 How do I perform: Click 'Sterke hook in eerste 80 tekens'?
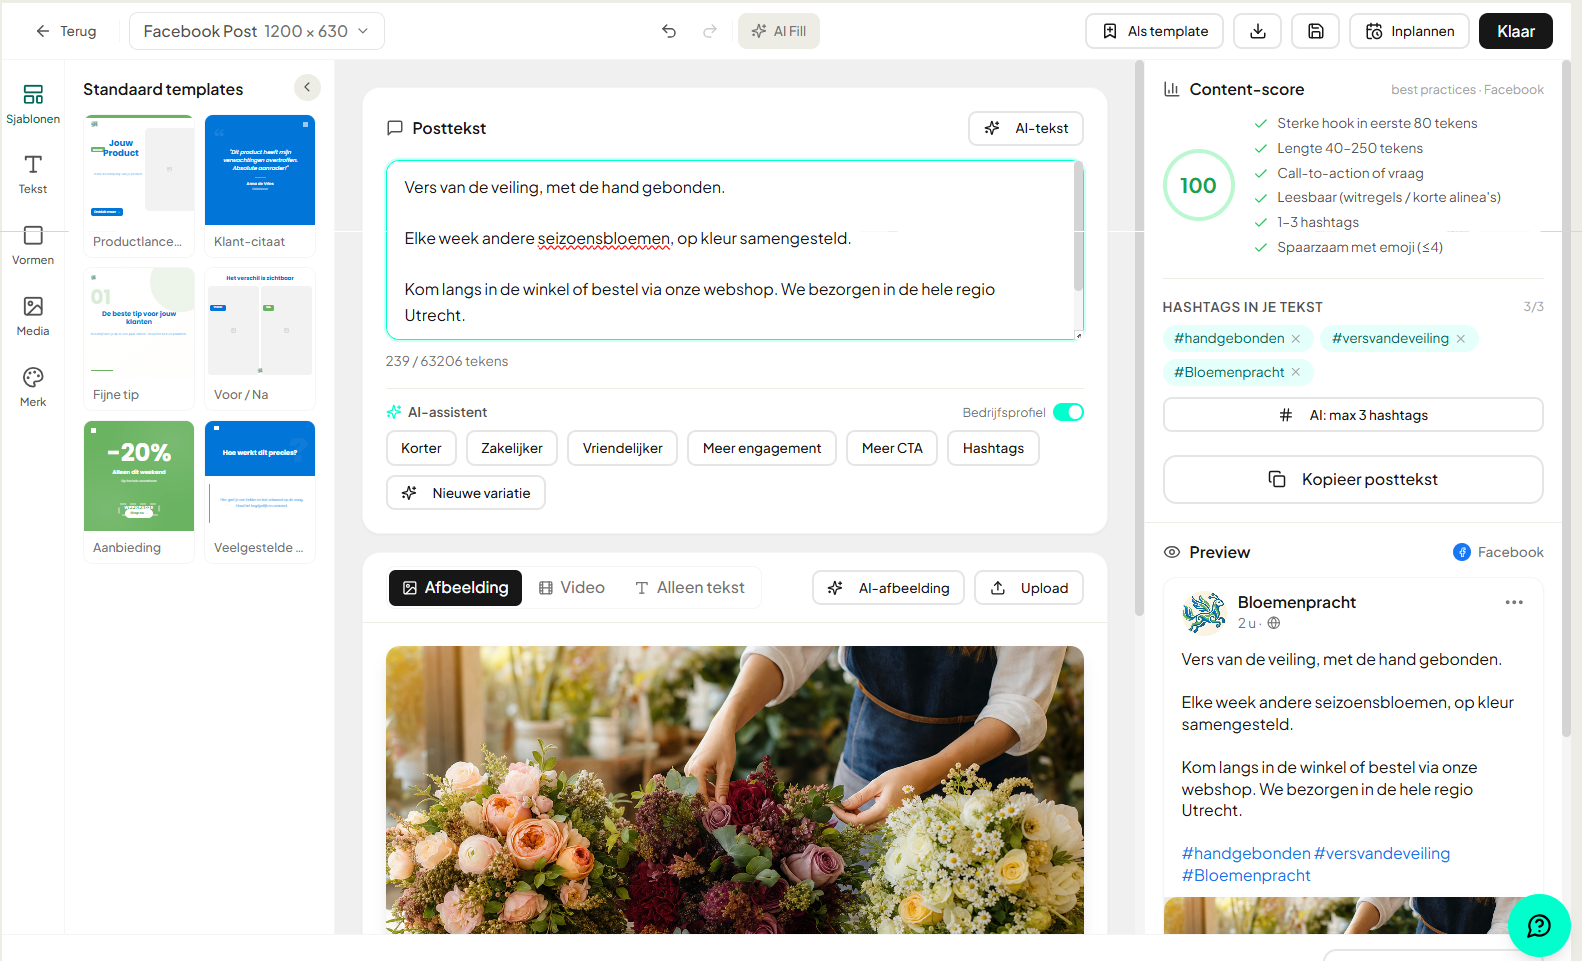tap(1377, 123)
